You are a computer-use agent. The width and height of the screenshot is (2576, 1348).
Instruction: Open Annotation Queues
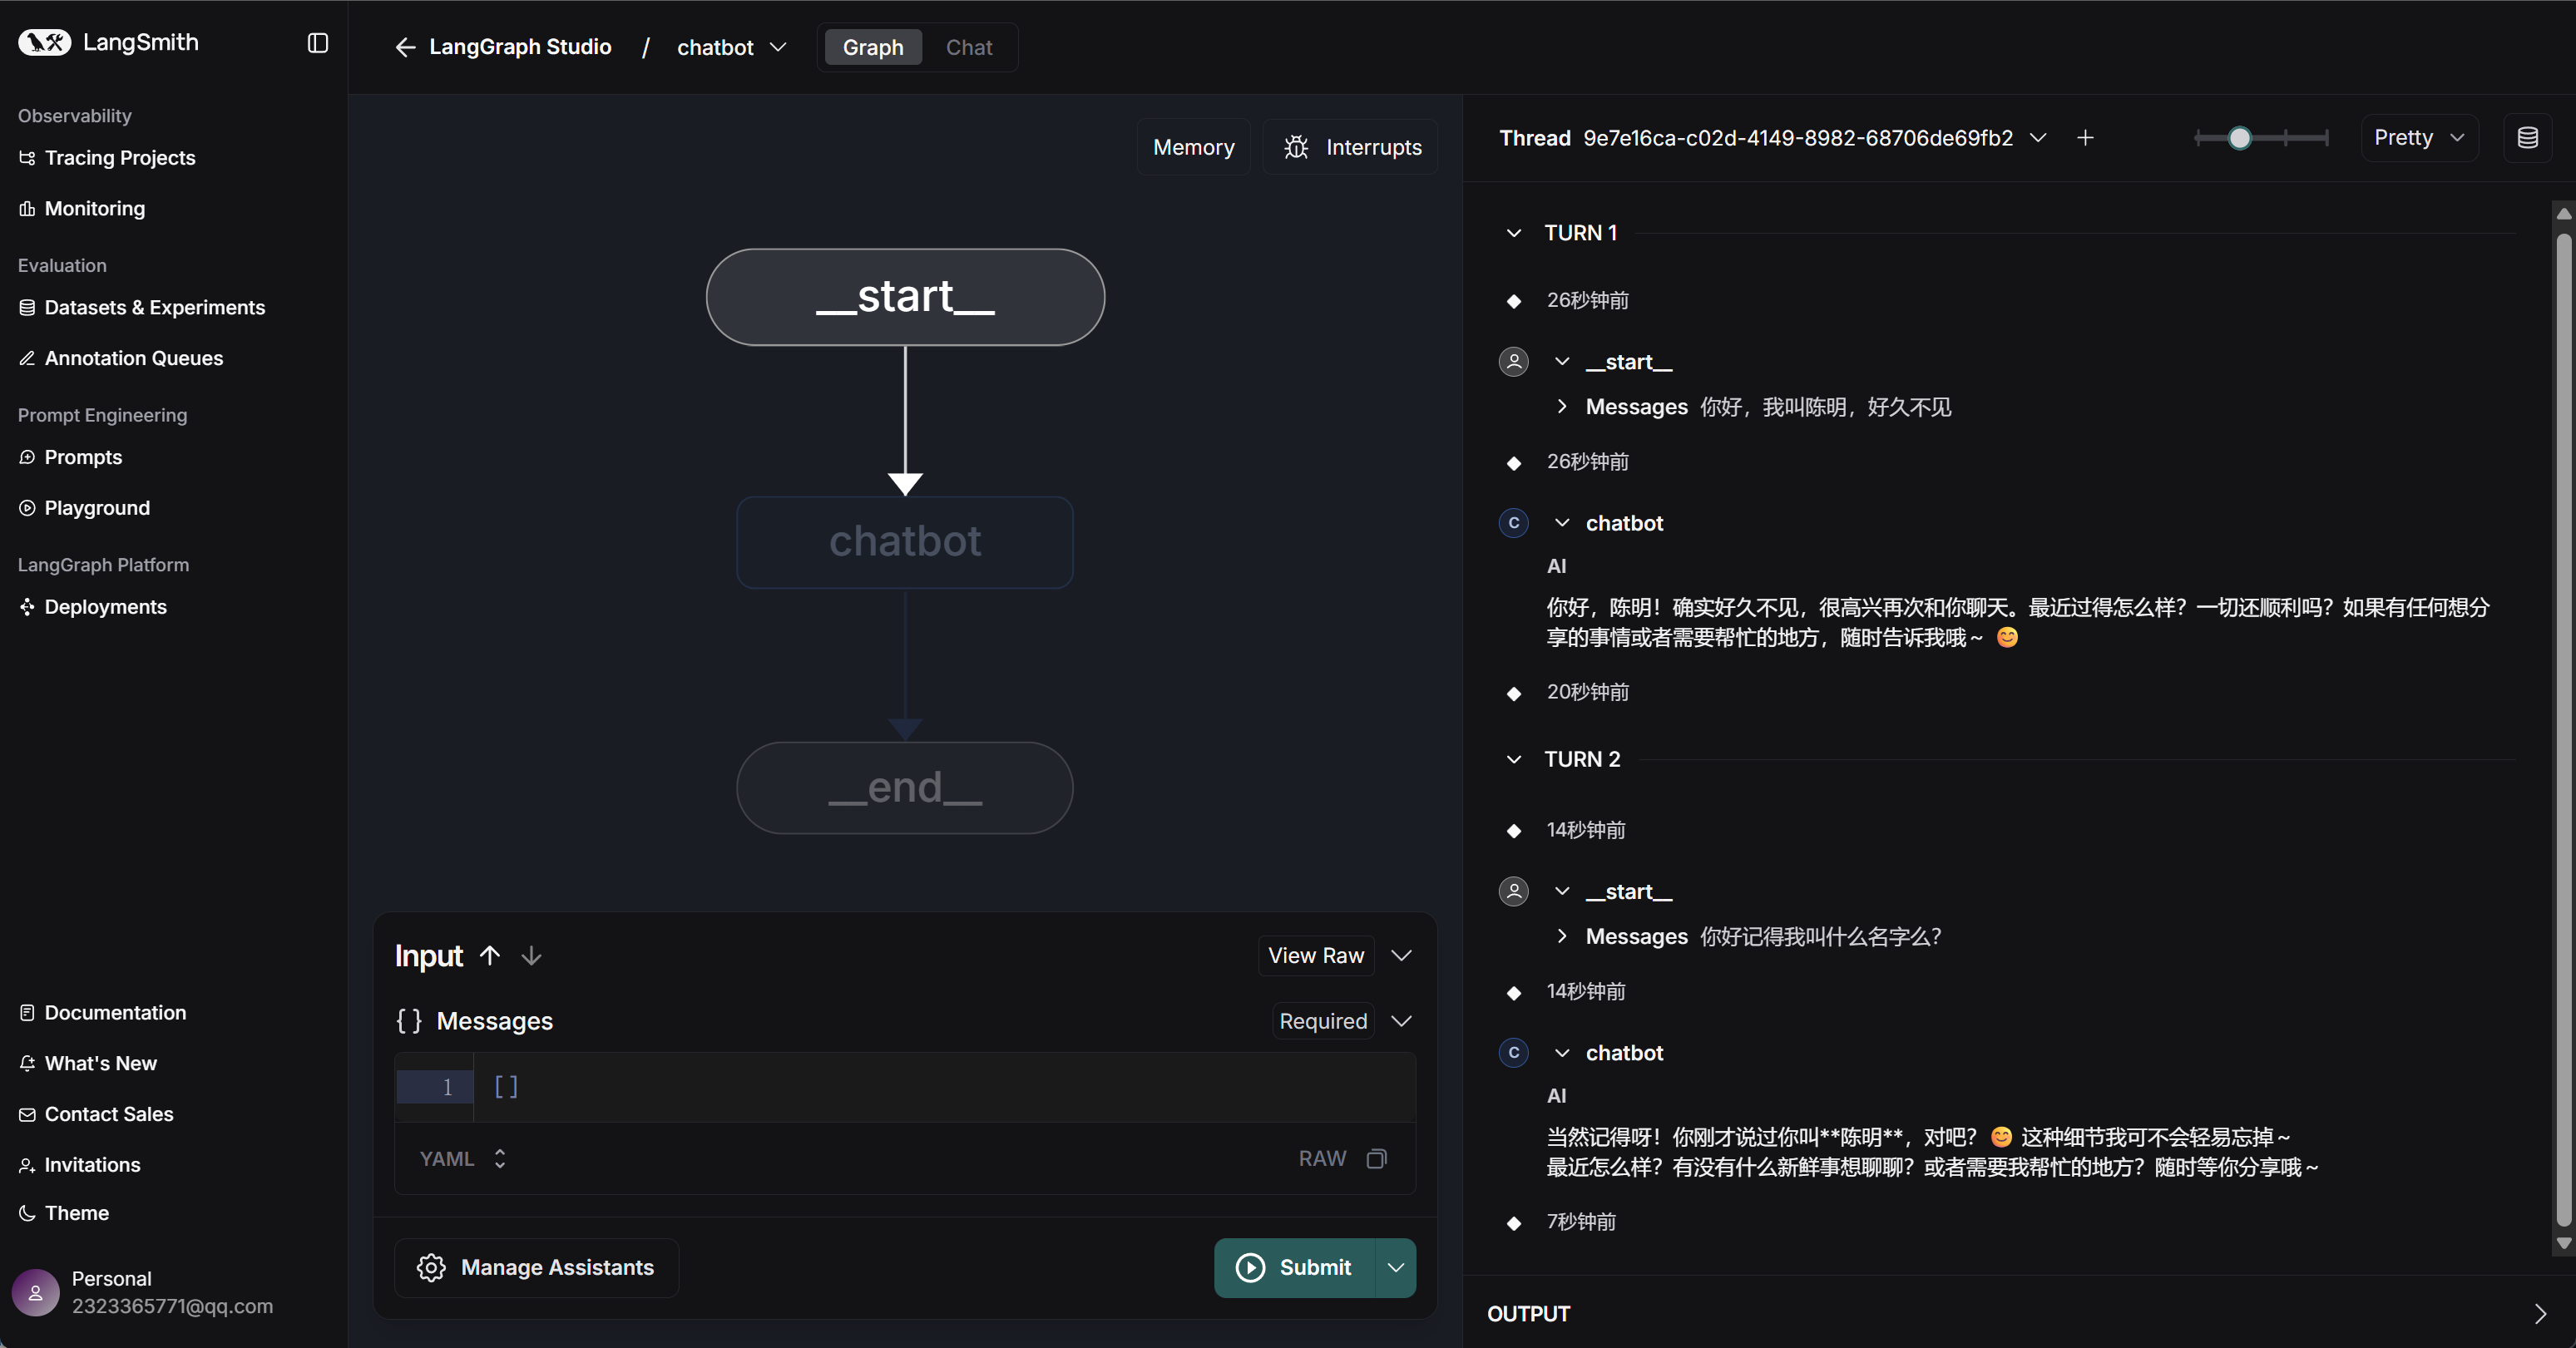pos(121,358)
